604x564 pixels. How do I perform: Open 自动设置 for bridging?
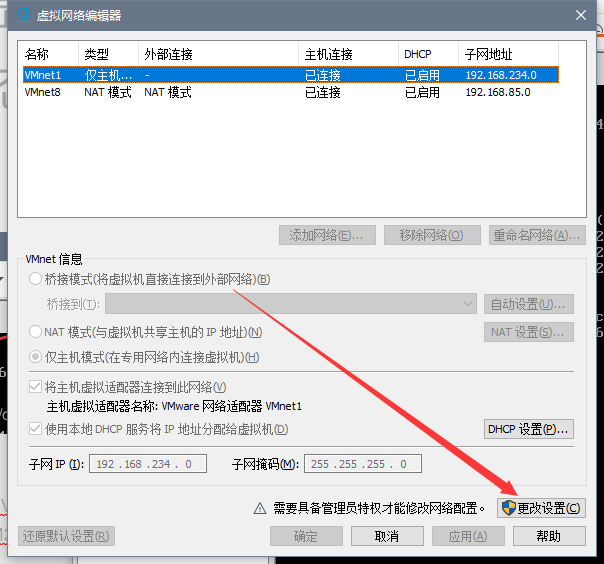click(528, 304)
